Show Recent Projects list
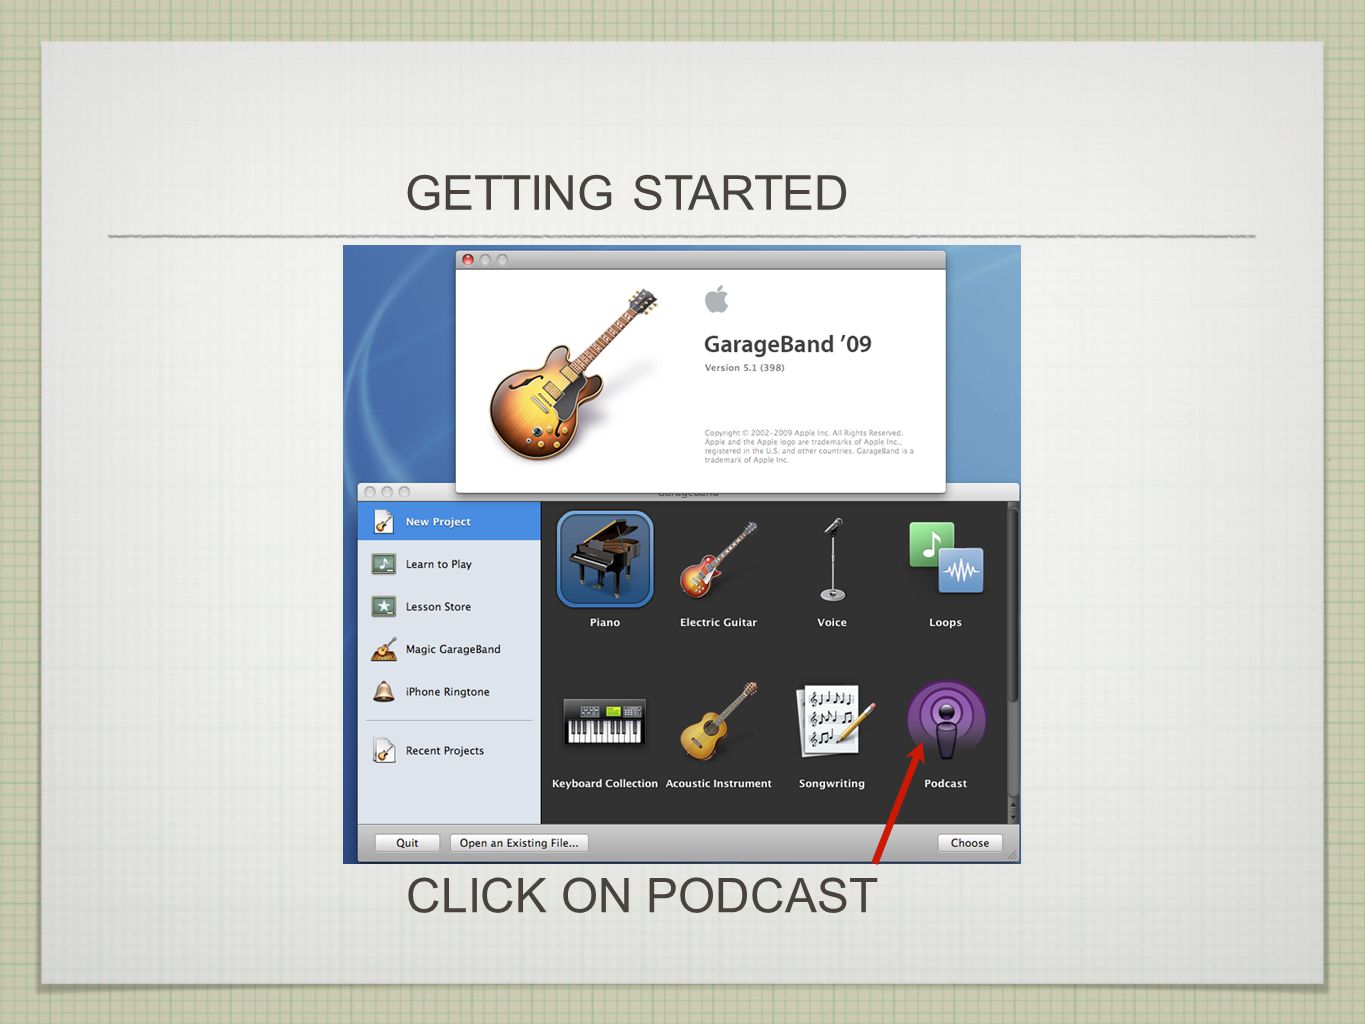The image size is (1365, 1024). (x=449, y=750)
